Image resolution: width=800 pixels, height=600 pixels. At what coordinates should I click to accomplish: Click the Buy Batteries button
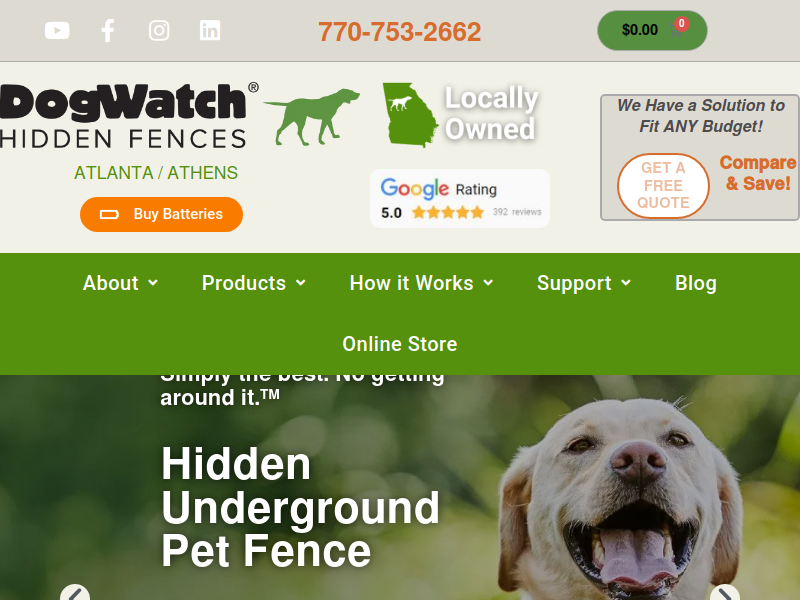coord(161,214)
